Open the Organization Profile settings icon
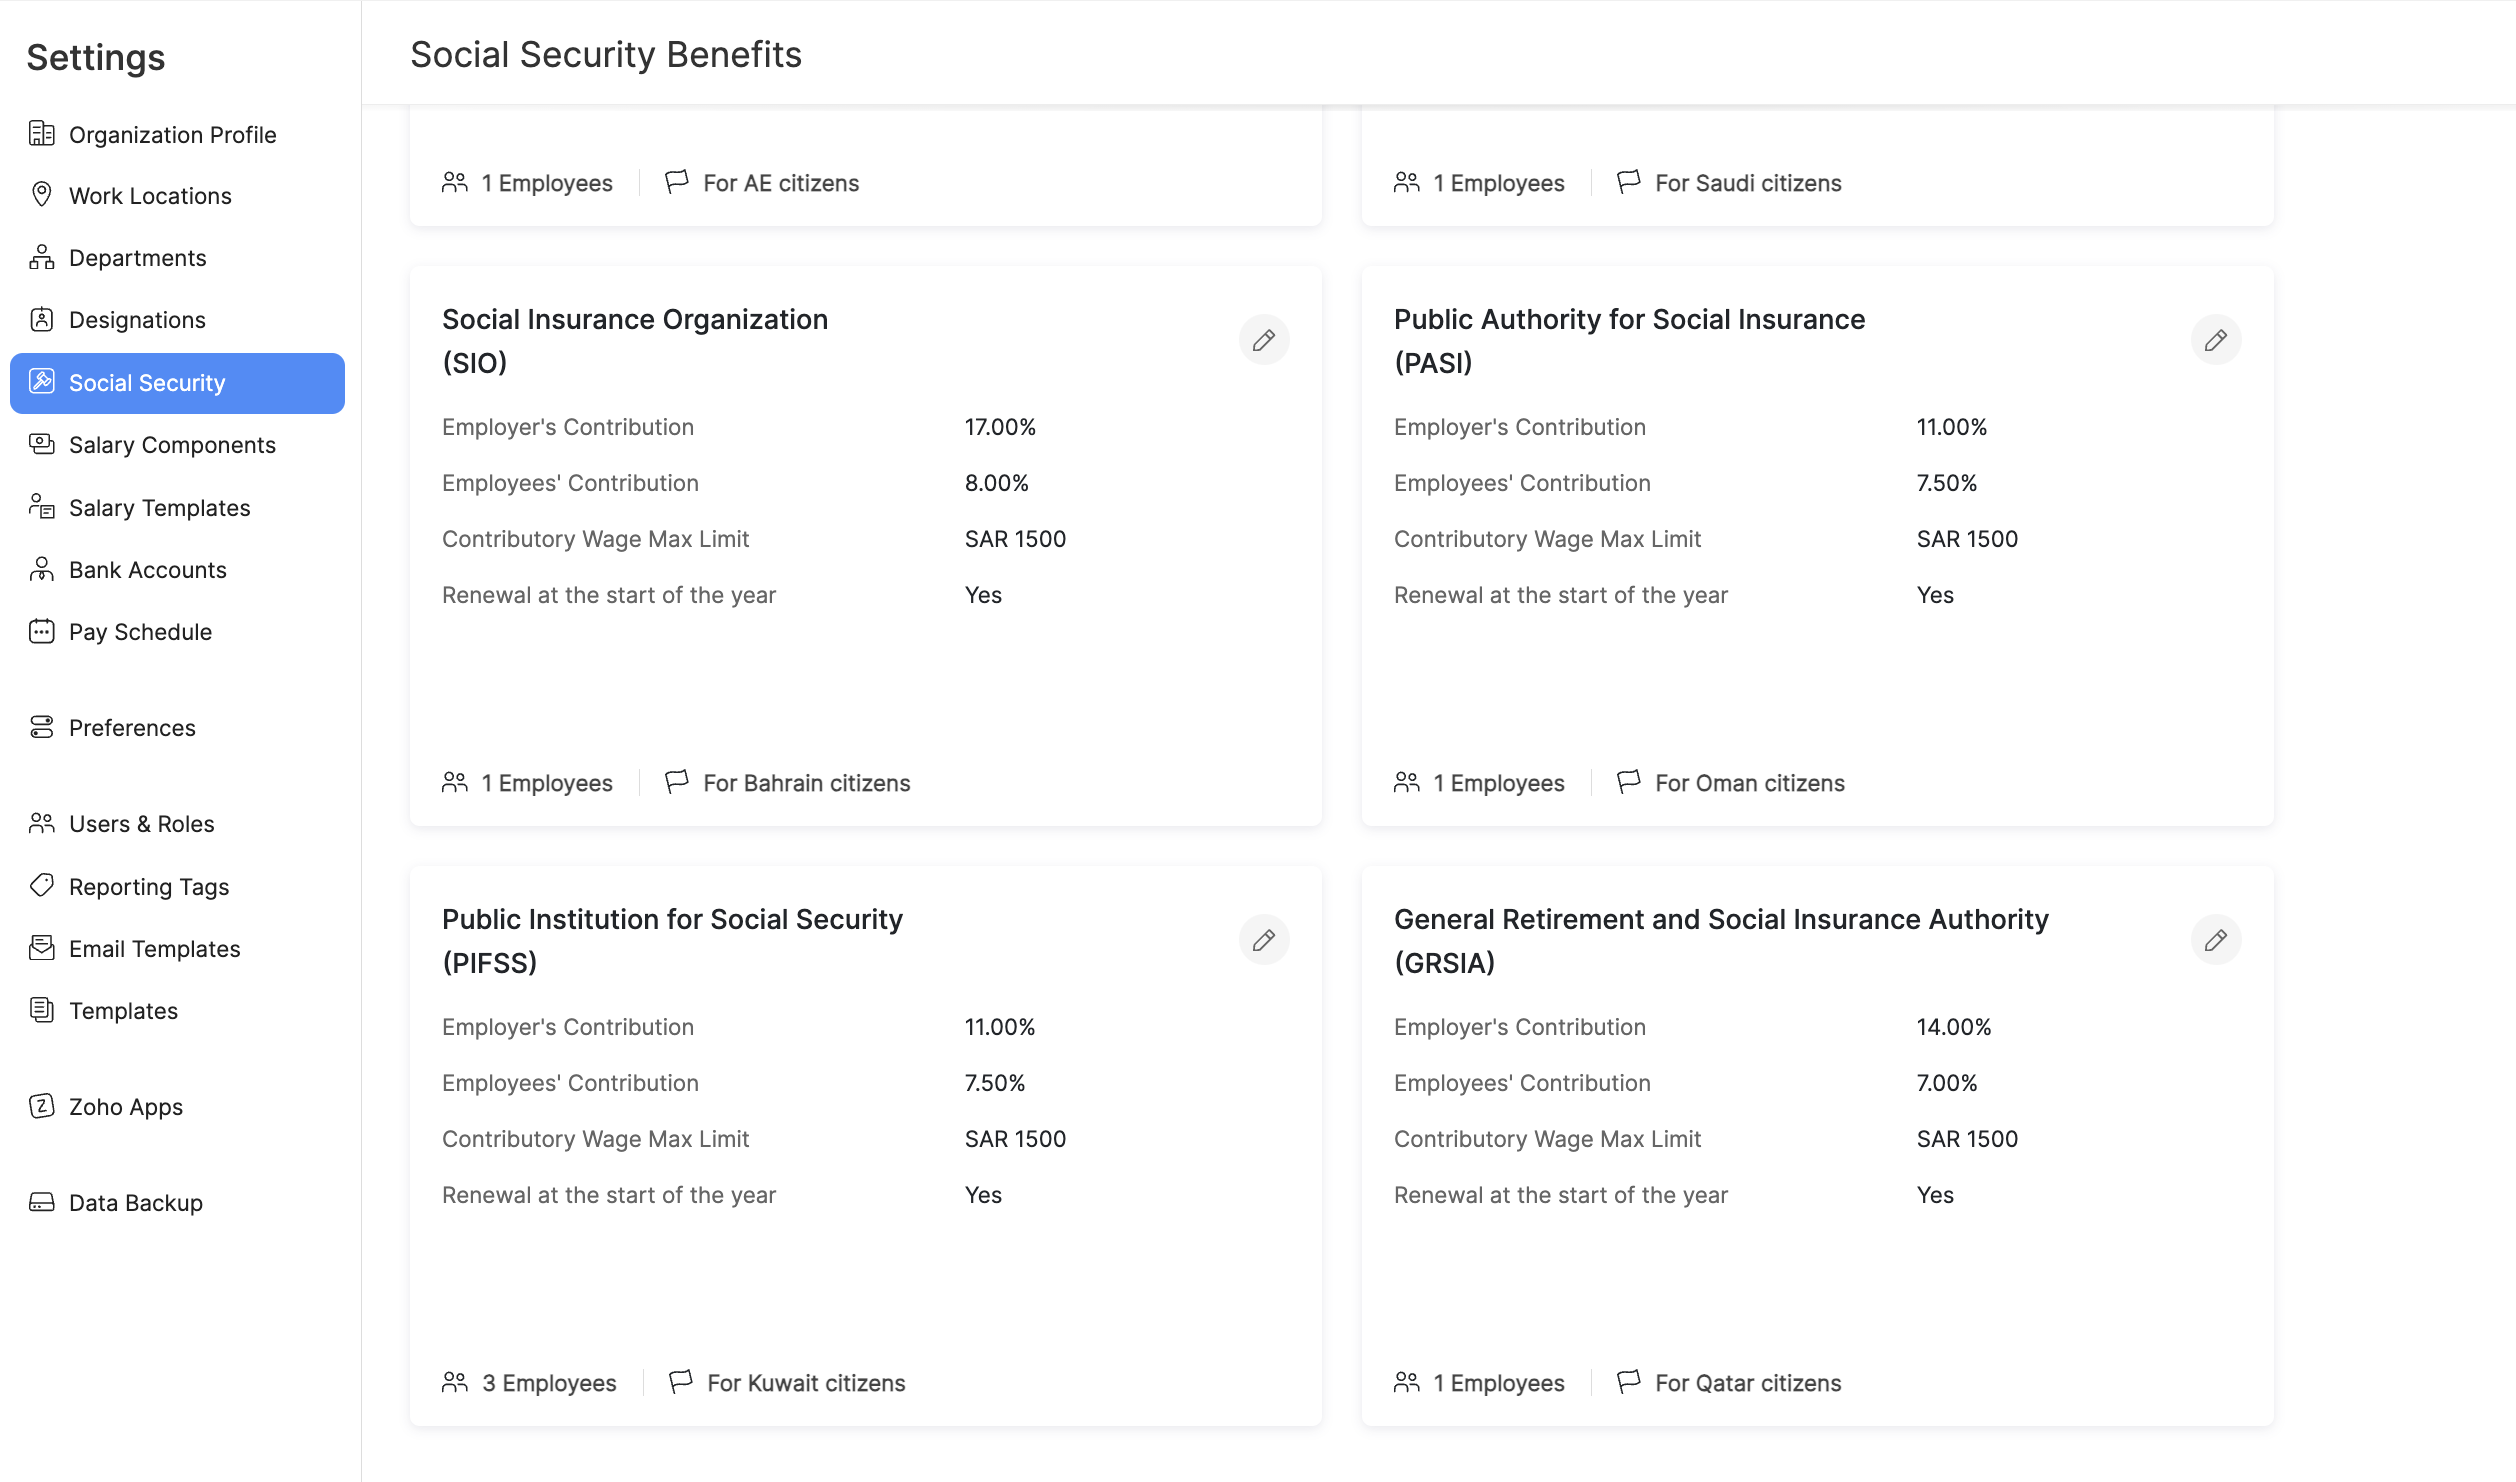Viewport: 2516px width, 1482px height. coord(41,133)
